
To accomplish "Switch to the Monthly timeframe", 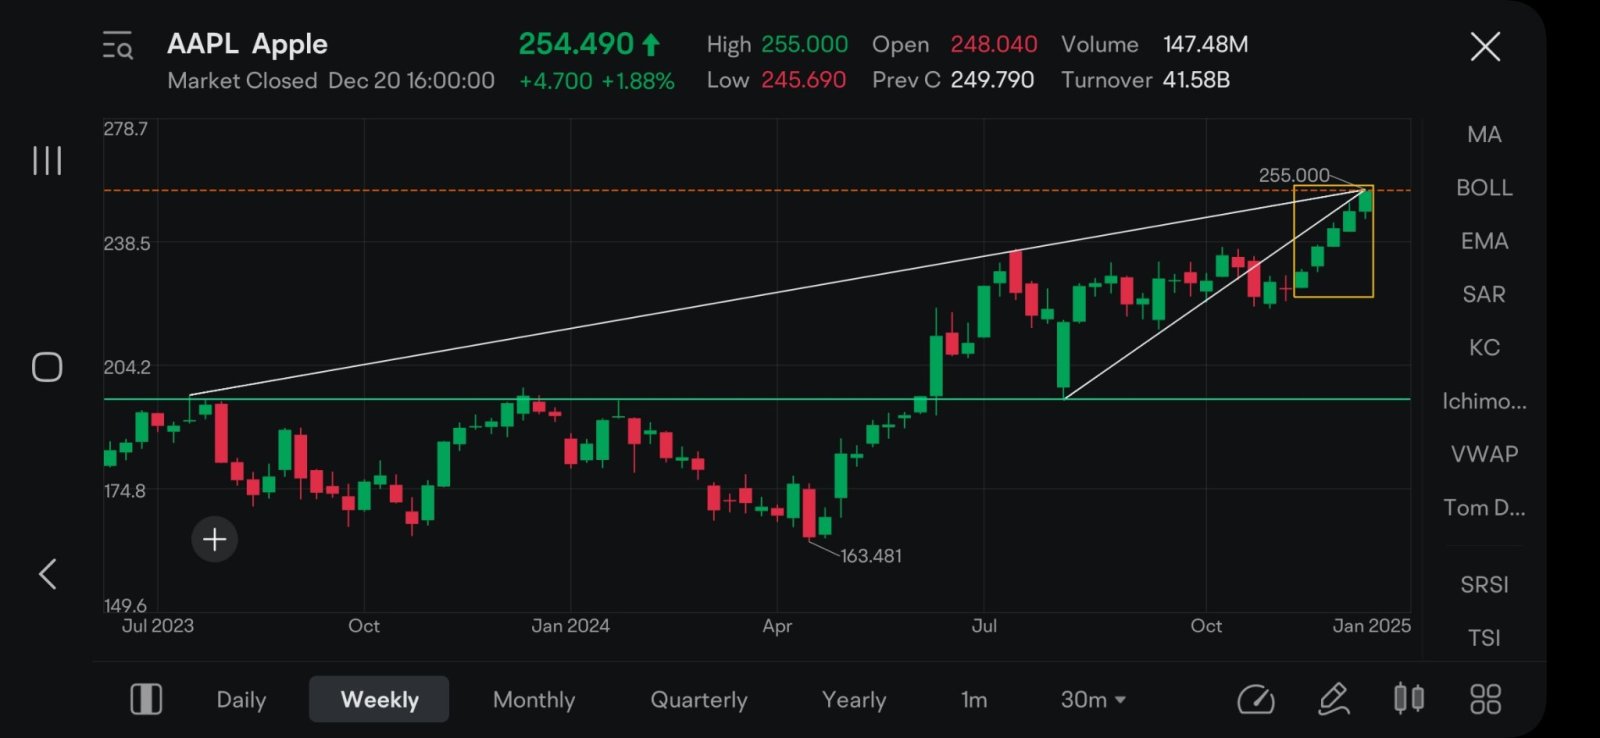I will click(x=534, y=700).
